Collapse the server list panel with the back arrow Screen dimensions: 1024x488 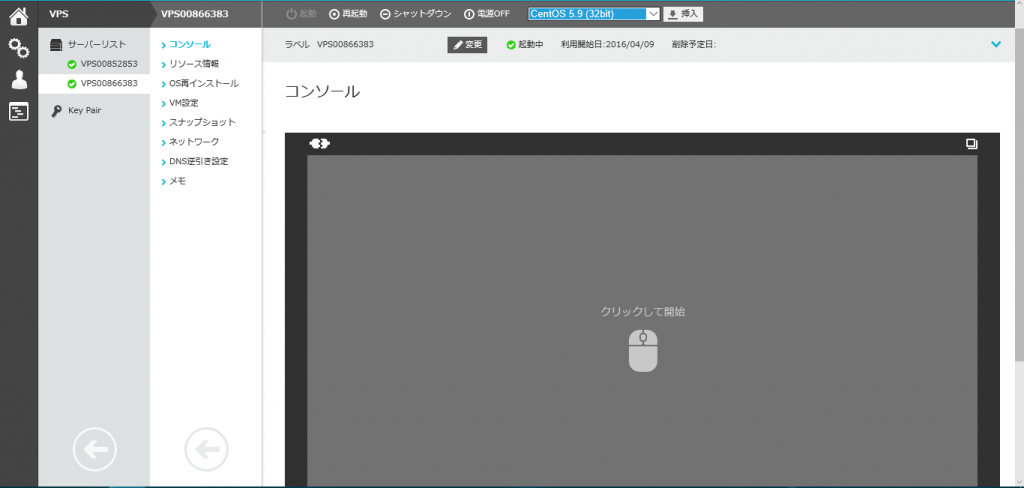click(95, 449)
